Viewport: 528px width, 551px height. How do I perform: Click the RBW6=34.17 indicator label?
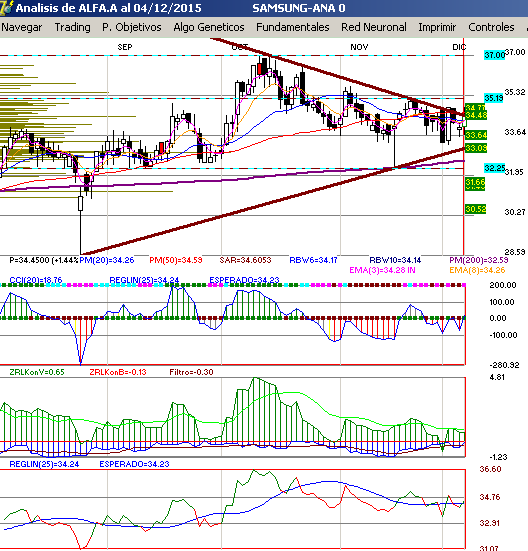coord(313,260)
